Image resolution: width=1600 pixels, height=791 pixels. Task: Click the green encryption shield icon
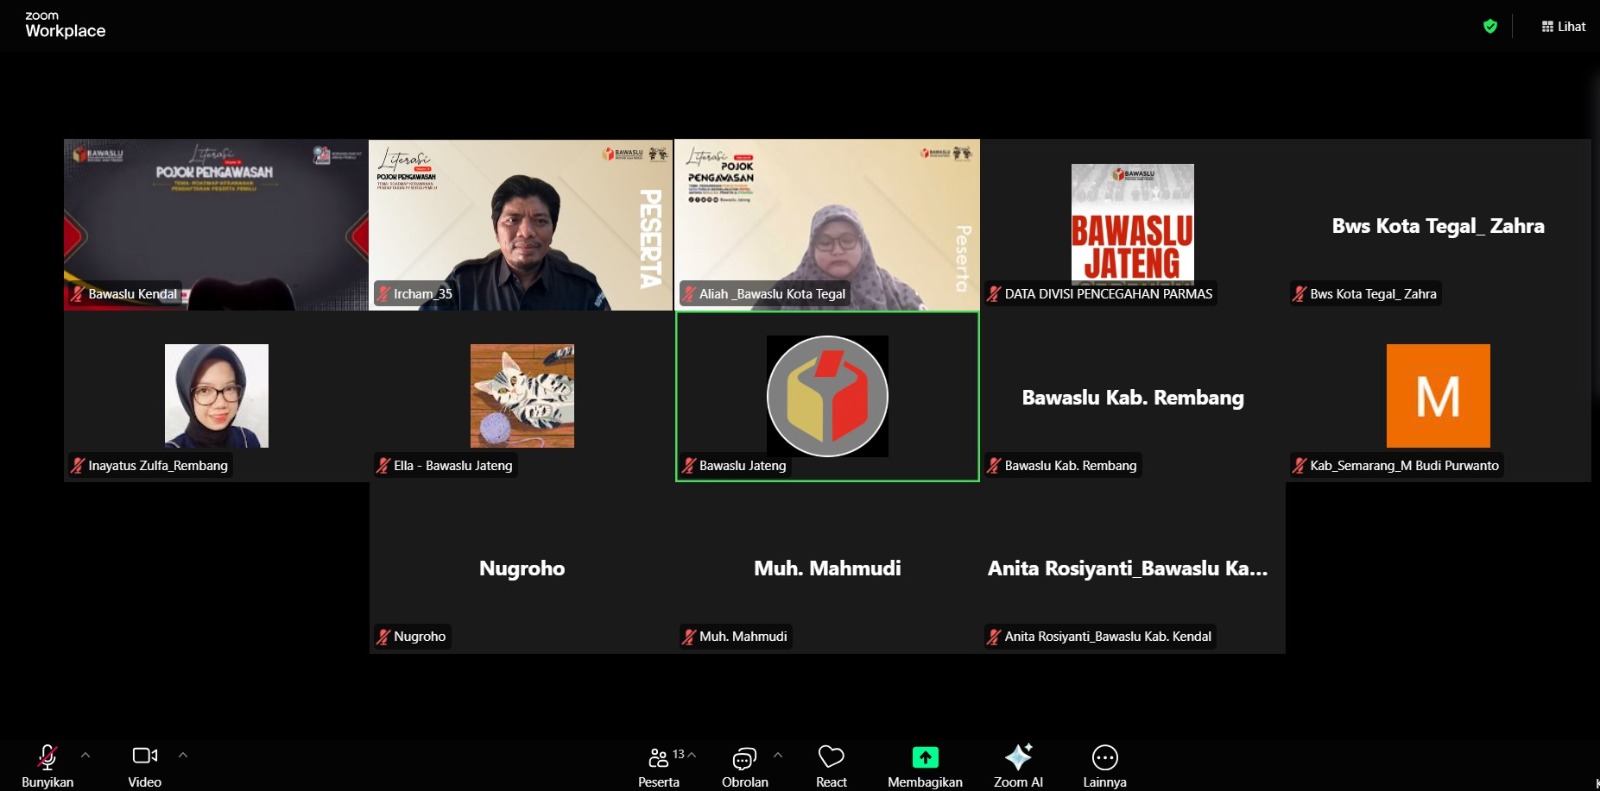click(x=1490, y=27)
